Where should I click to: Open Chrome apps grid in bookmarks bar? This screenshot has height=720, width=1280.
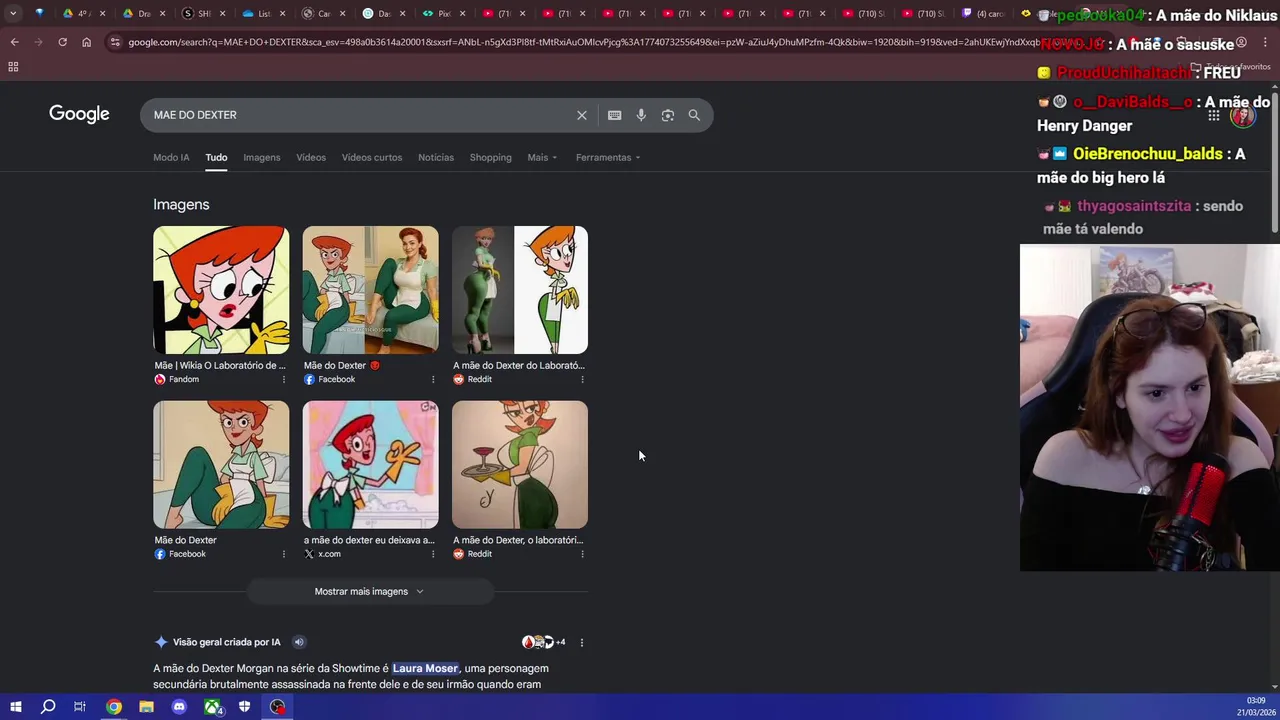[13, 66]
